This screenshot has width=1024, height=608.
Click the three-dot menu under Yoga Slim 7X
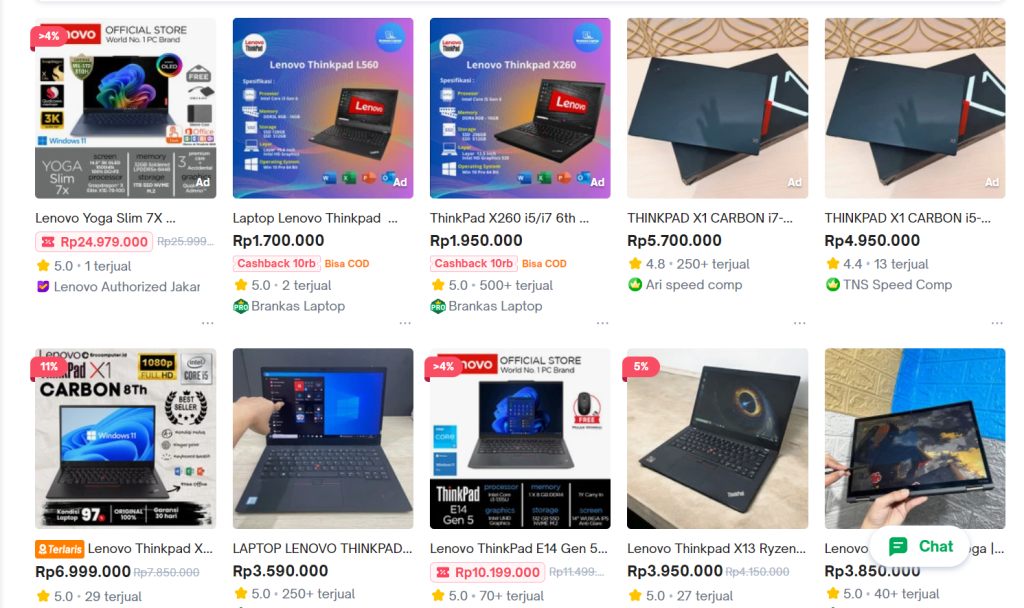(208, 323)
